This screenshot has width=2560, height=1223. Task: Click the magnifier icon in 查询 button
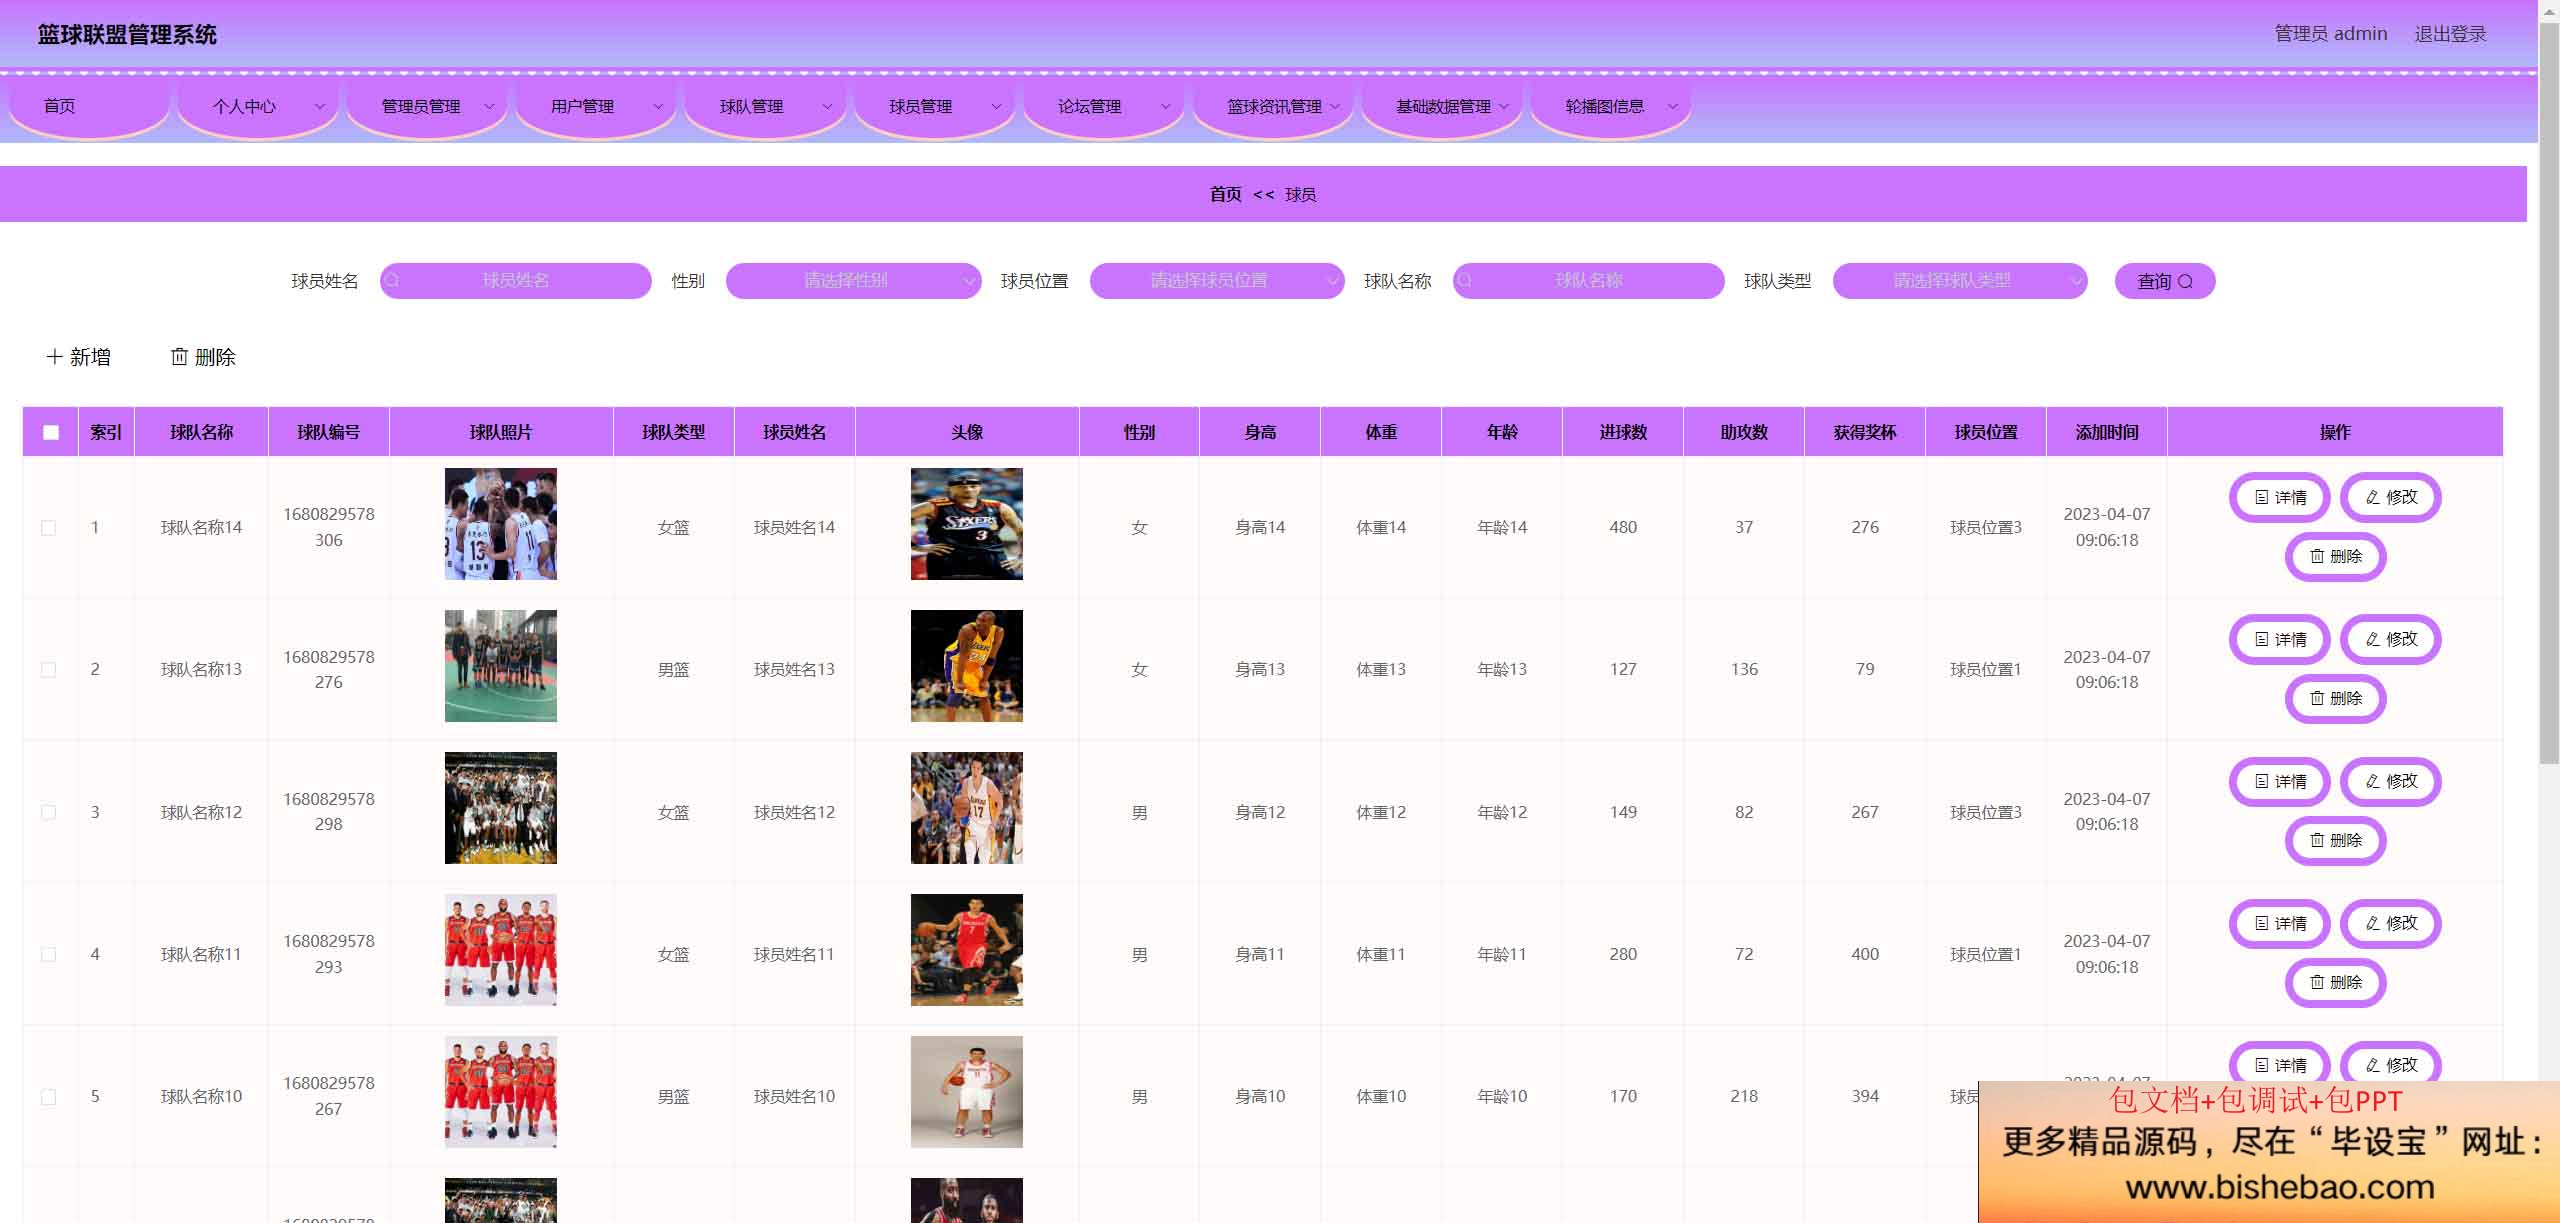tap(2185, 282)
